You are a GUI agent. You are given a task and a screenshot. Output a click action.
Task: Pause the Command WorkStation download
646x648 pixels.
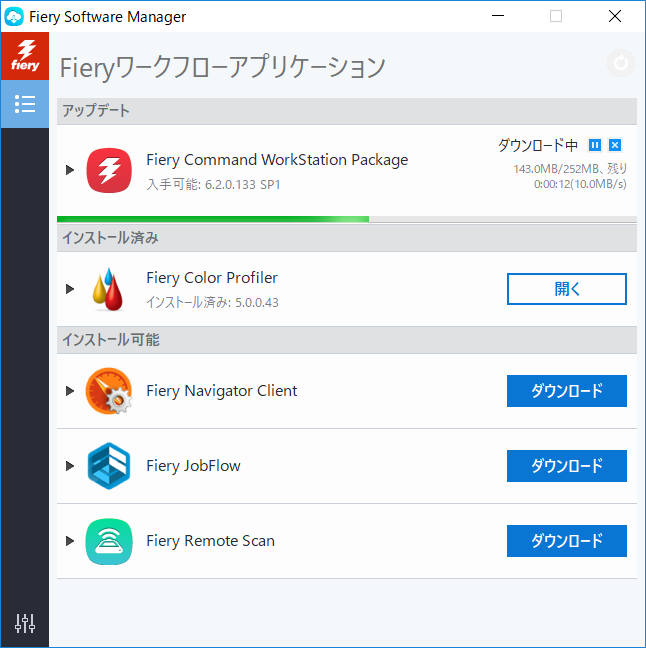point(595,145)
